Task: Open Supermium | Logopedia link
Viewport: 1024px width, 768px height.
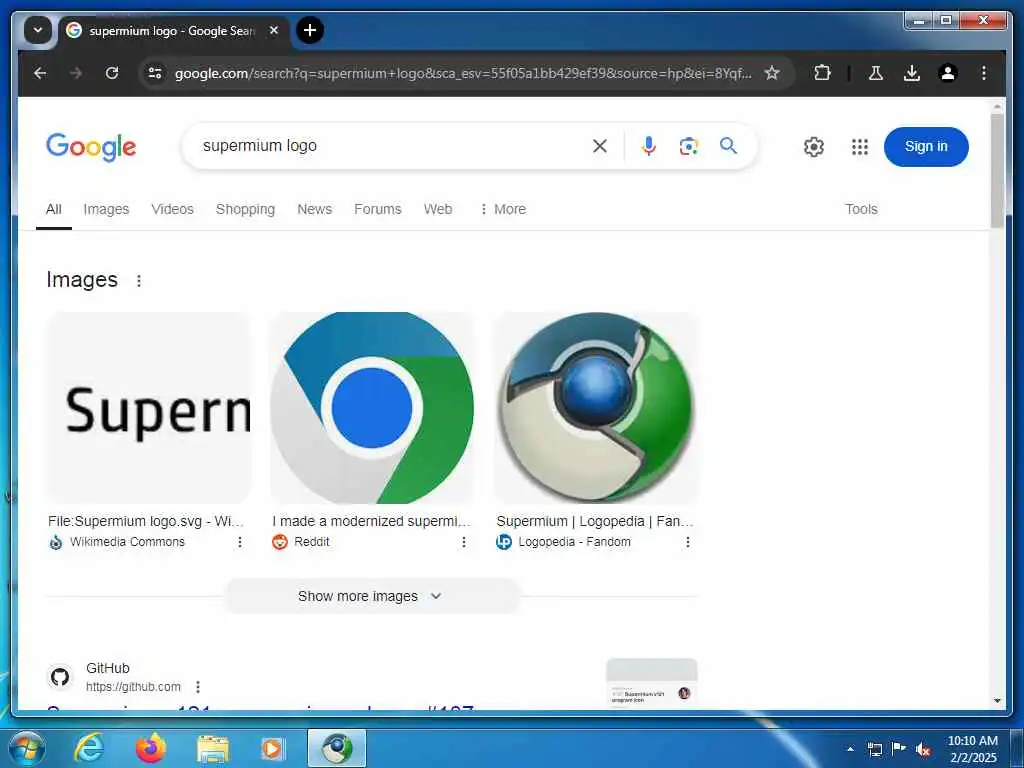Action: (595, 521)
